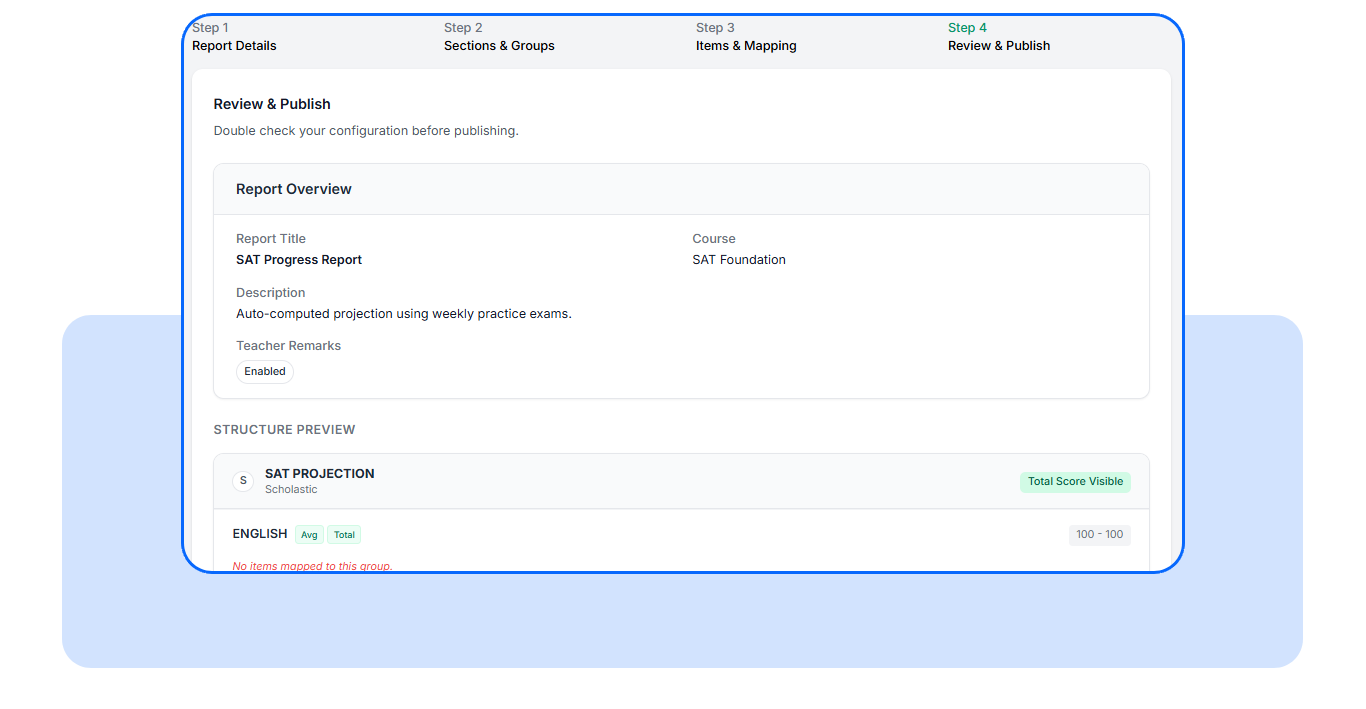This screenshot has height=709, width=1366.
Task: Click the Enabled pill under Teacher Remarks
Action: pyautogui.click(x=265, y=372)
